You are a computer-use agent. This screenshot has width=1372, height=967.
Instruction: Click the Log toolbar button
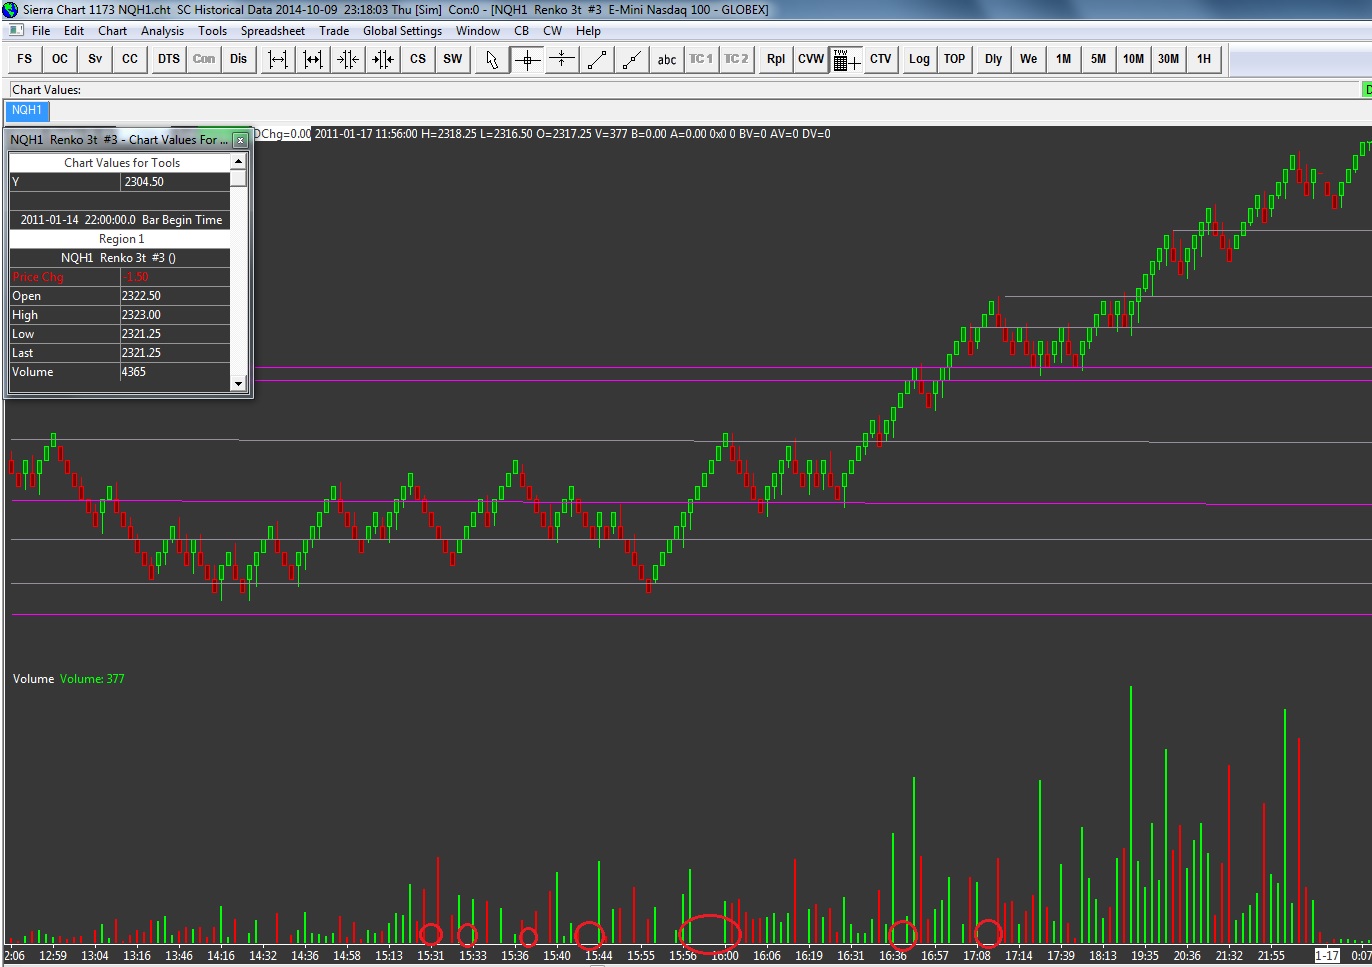[920, 59]
